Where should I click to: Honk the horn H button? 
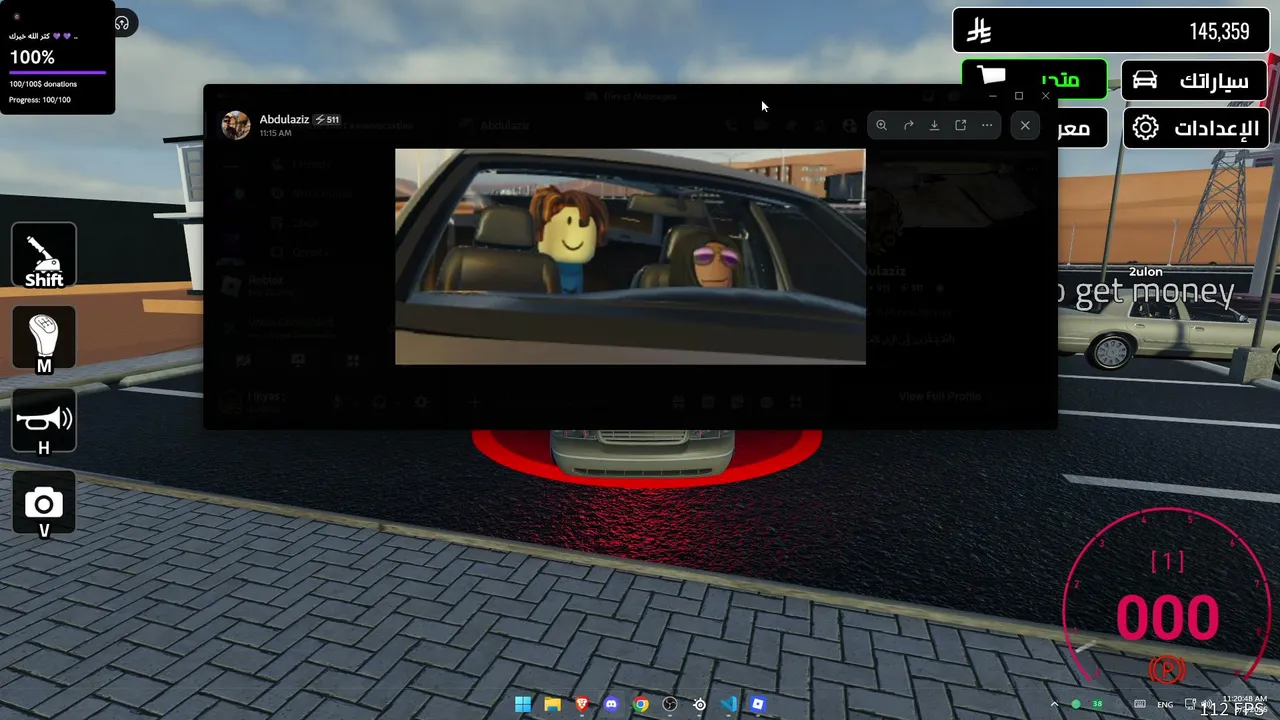coord(44,423)
